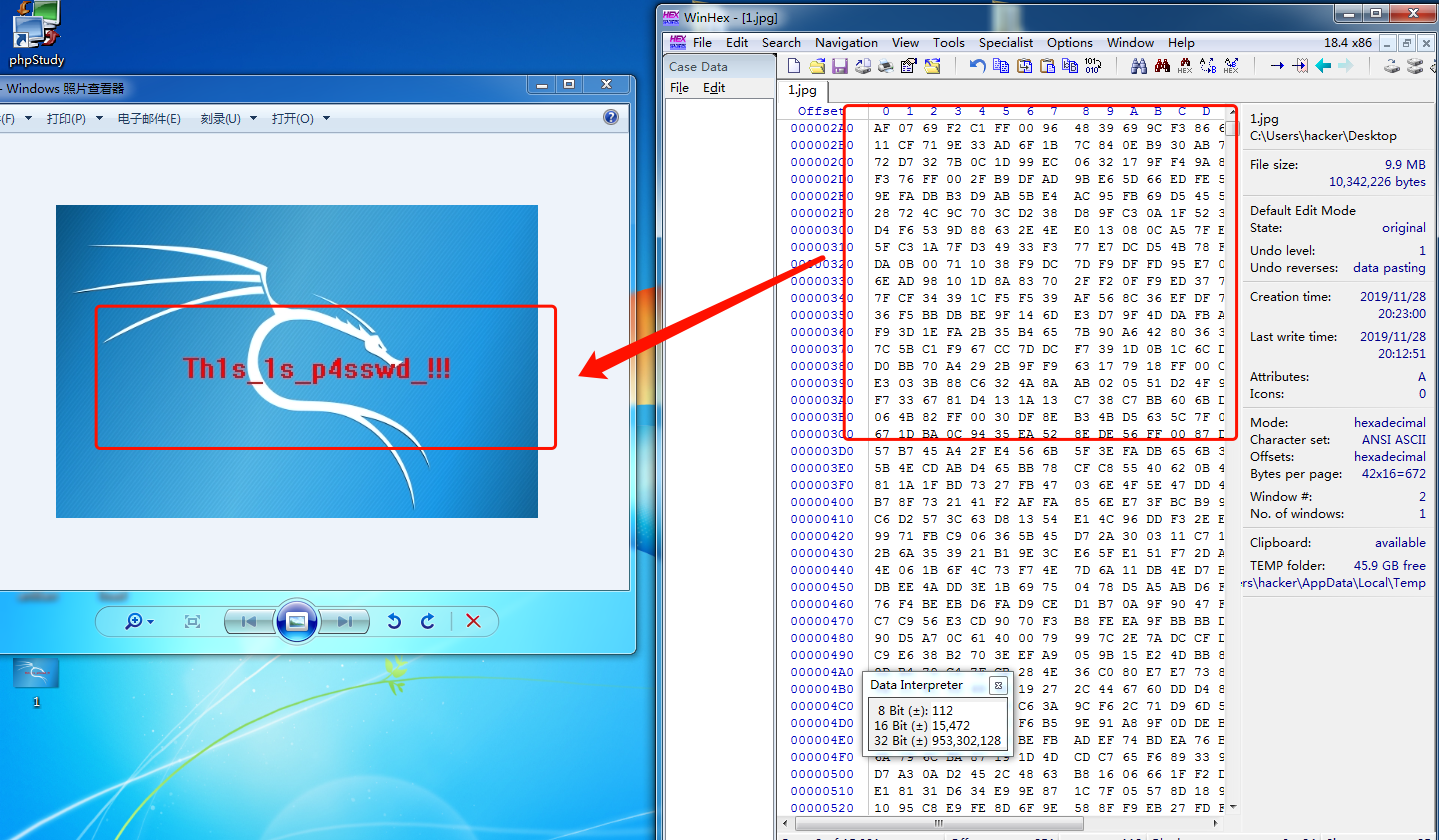Click the Go to offset arrow icon
This screenshot has height=840, width=1439.
[1277, 66]
